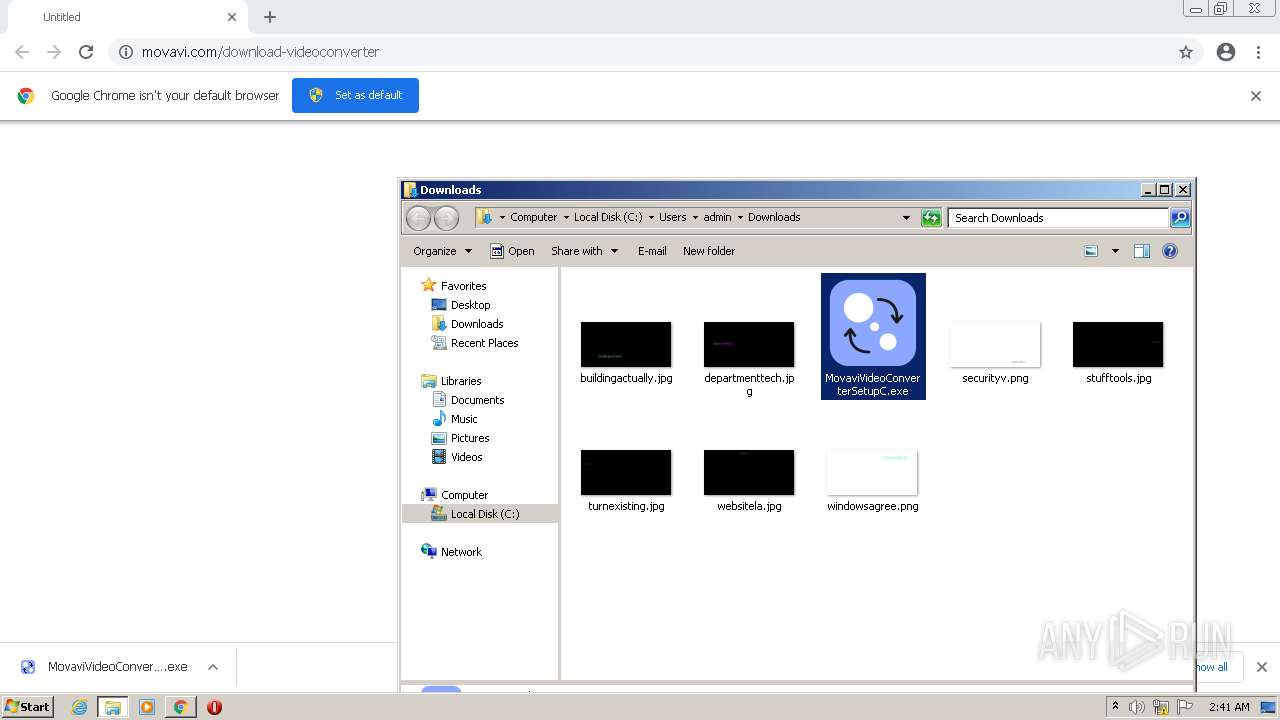Go back in the Downloads Explorer window
The height and width of the screenshot is (720, 1280).
pos(419,217)
